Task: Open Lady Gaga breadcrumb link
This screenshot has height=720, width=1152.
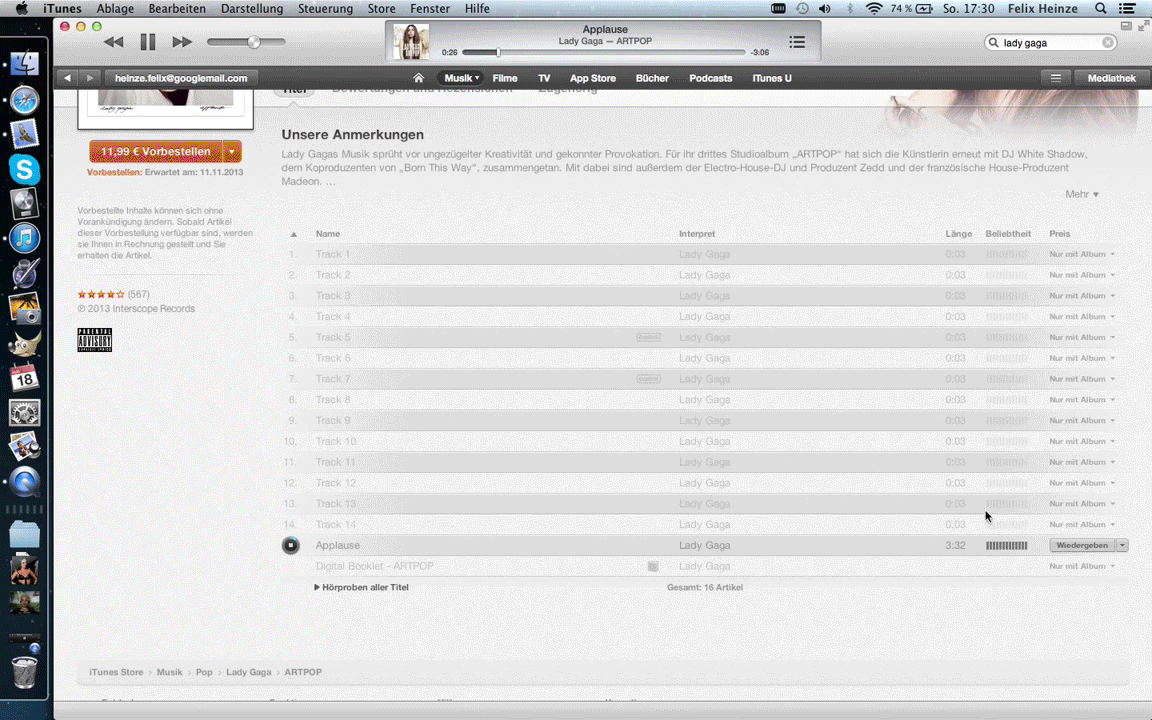Action: (248, 672)
